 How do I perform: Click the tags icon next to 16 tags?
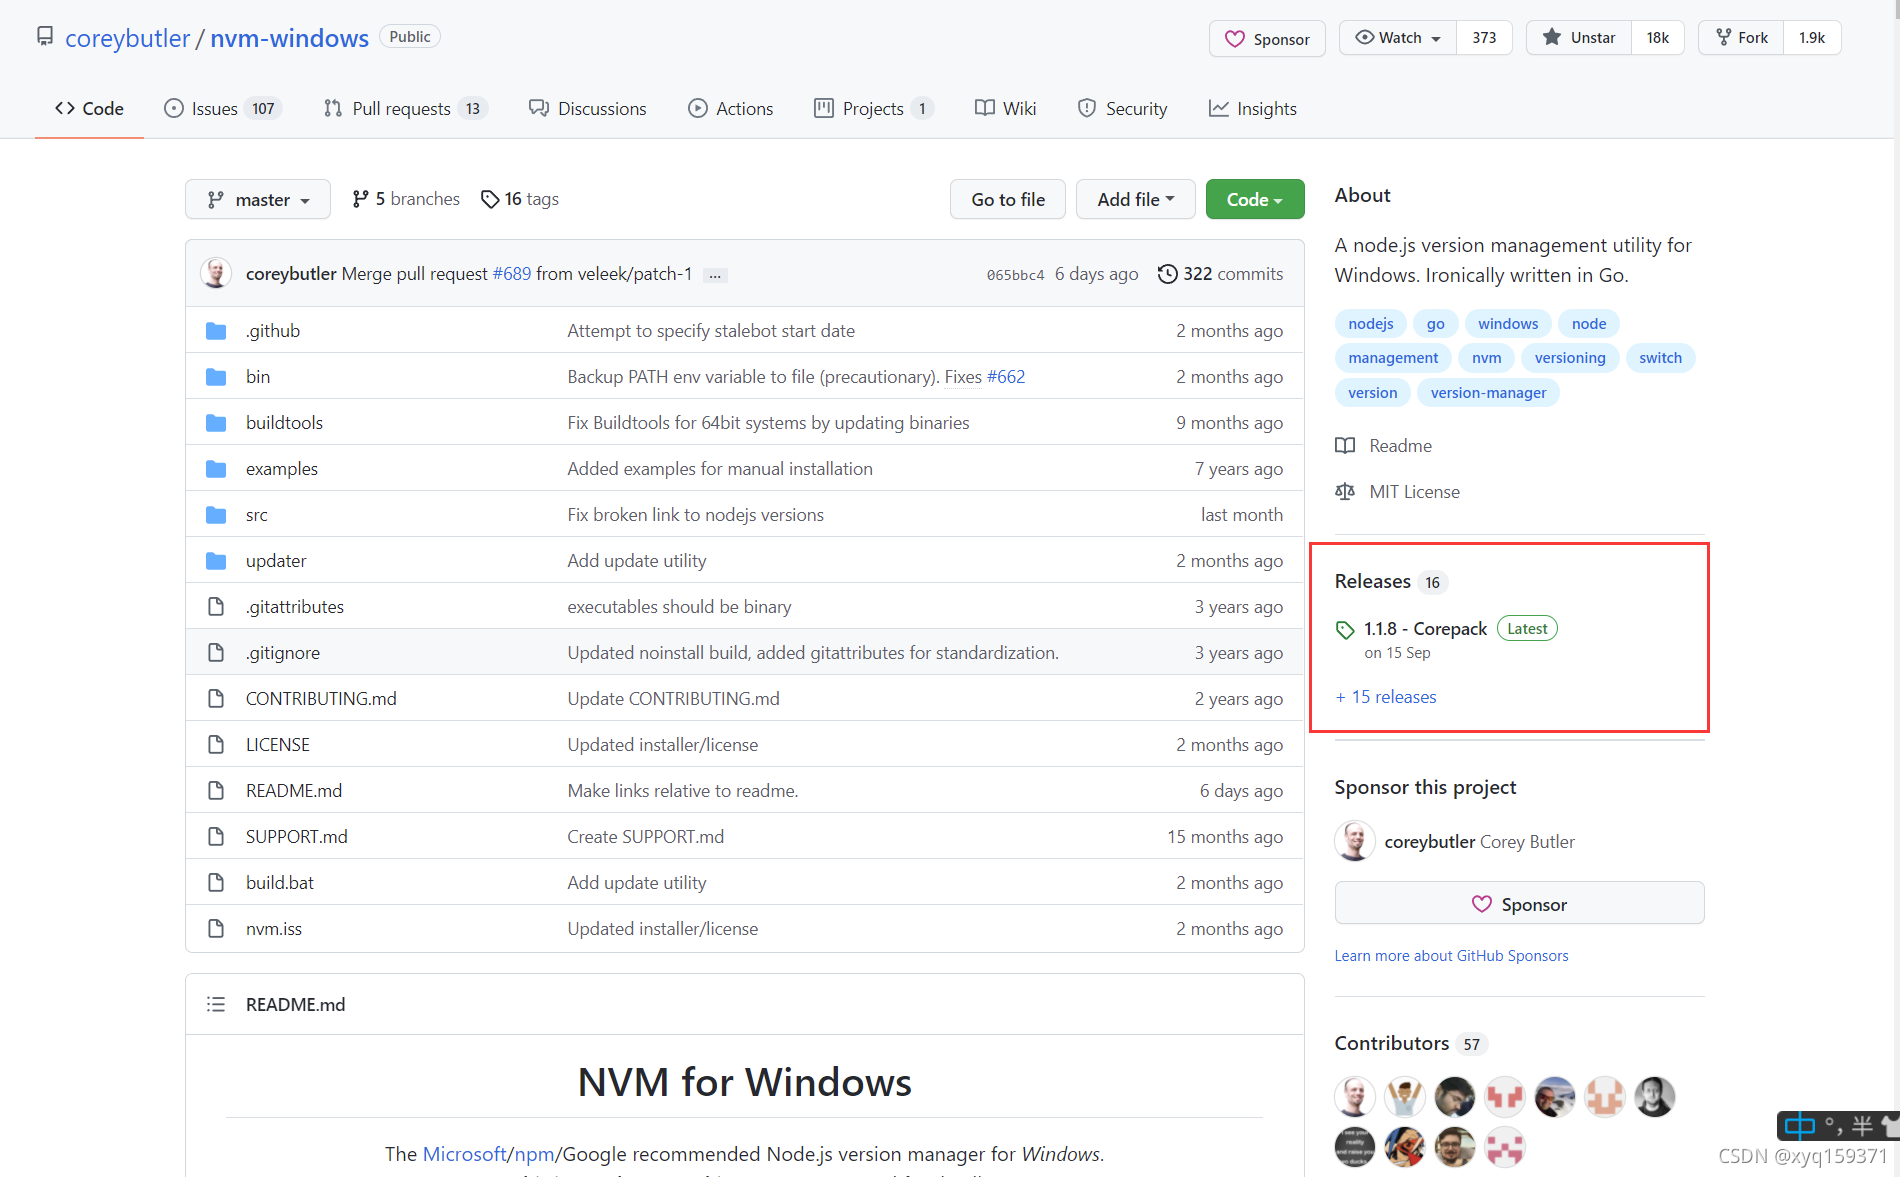coord(490,199)
